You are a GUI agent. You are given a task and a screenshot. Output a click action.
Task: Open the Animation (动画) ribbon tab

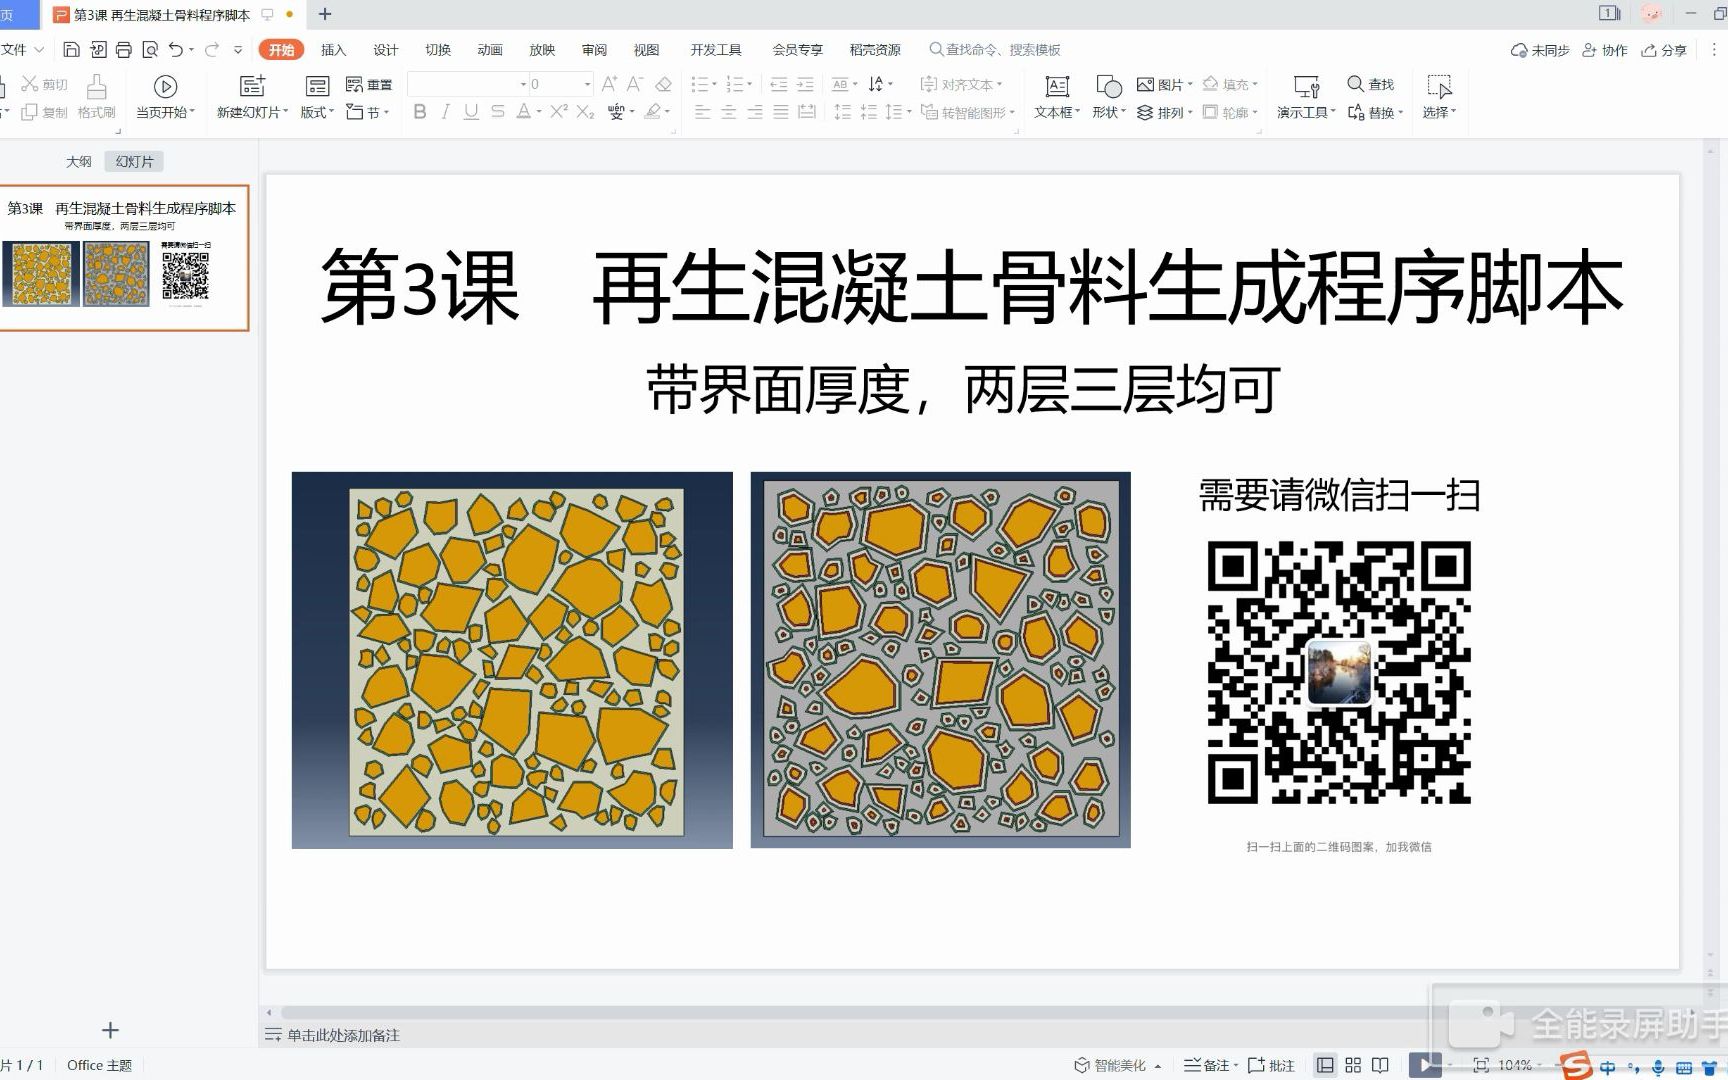489,50
